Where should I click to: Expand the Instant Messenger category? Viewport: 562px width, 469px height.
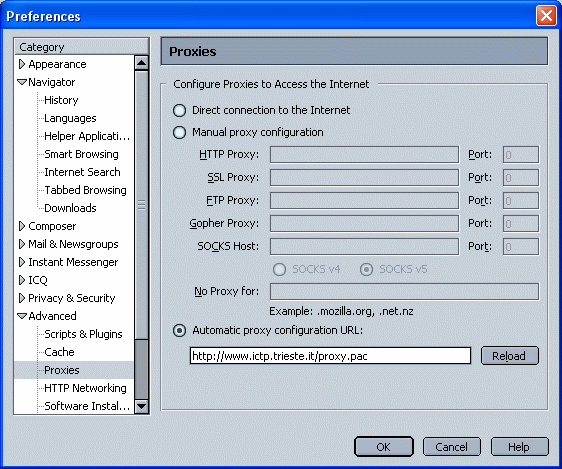pos(22,262)
